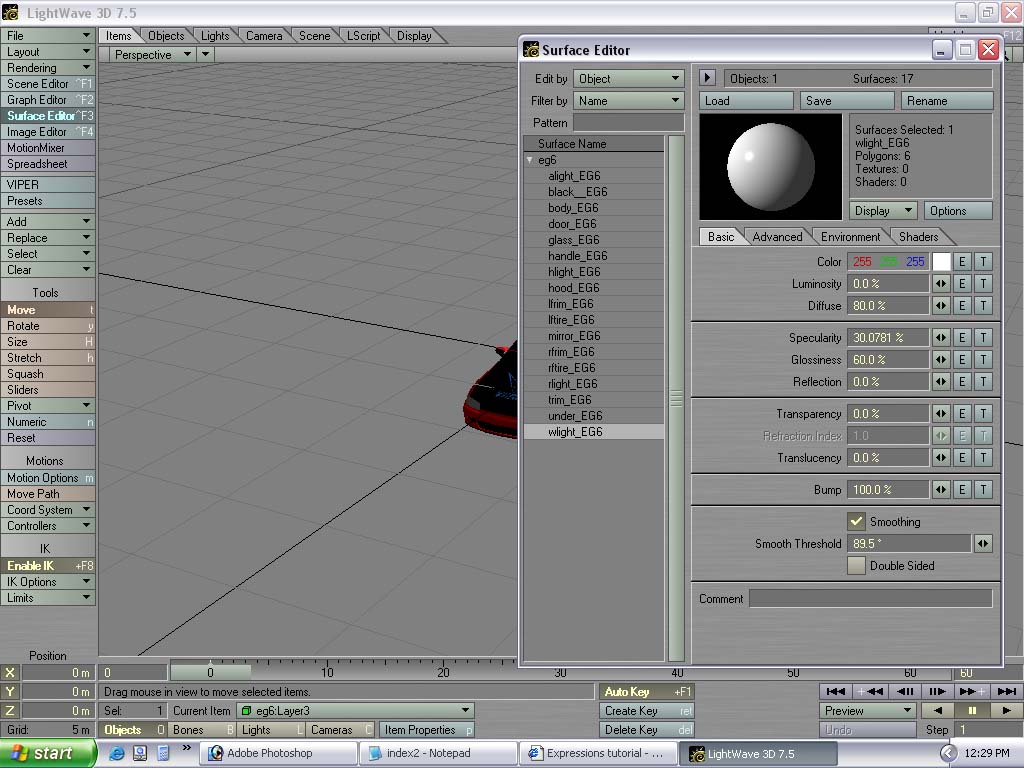Screen dimensions: 1024x768
Task: Click the T texture button for Bump
Action: pos(983,490)
